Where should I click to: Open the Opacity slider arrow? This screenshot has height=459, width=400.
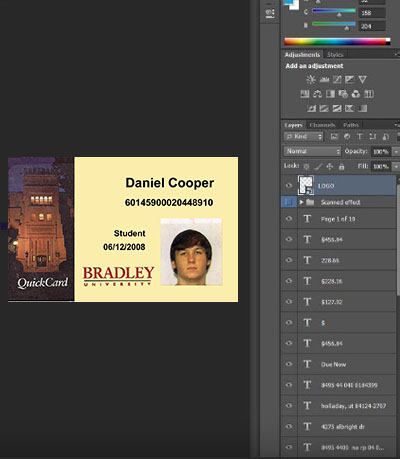396,152
